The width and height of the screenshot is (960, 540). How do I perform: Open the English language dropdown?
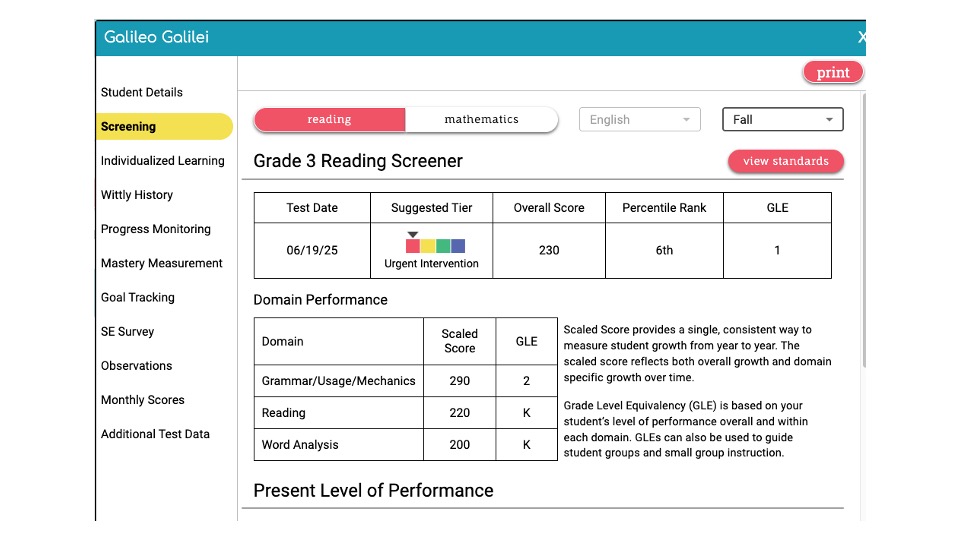point(639,119)
